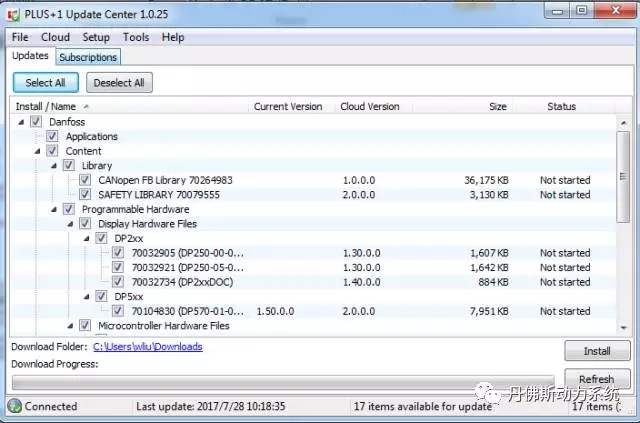The image size is (640, 423).
Task: Toggle the CANopen FB Library checkbox
Action: (85, 180)
